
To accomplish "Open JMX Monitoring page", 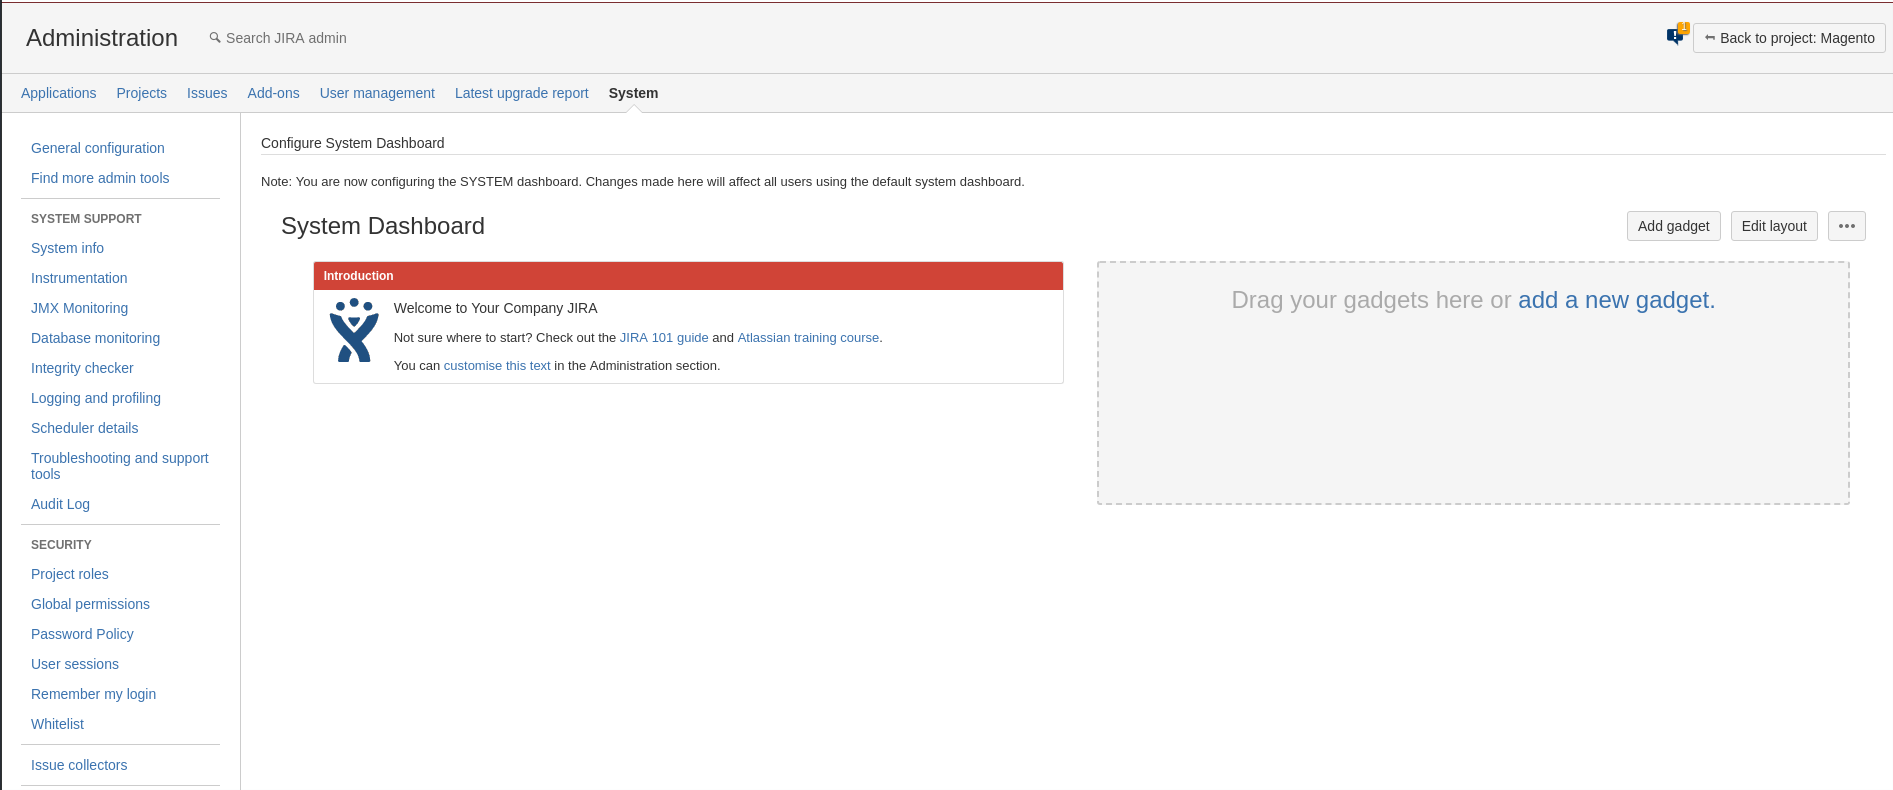I will click(x=79, y=308).
